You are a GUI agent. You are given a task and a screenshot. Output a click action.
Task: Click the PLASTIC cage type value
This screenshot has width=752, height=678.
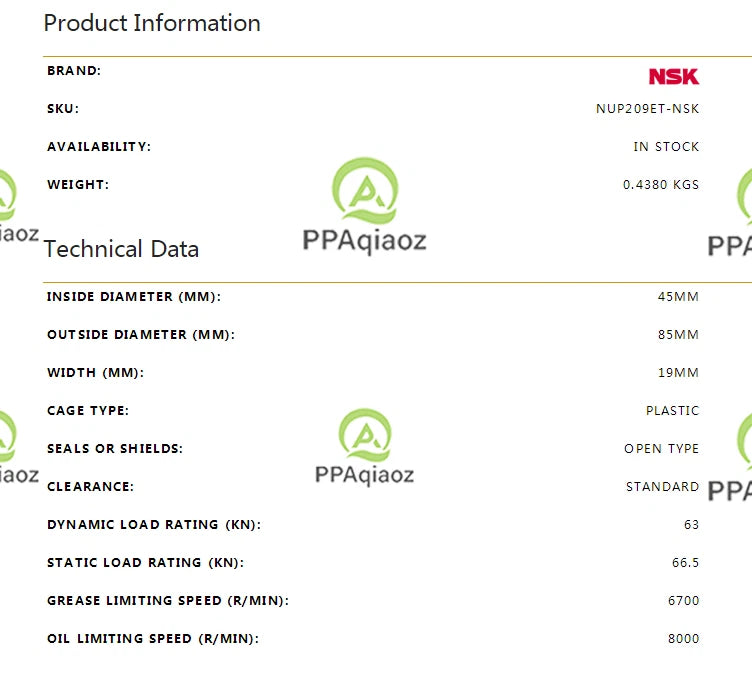tap(672, 411)
